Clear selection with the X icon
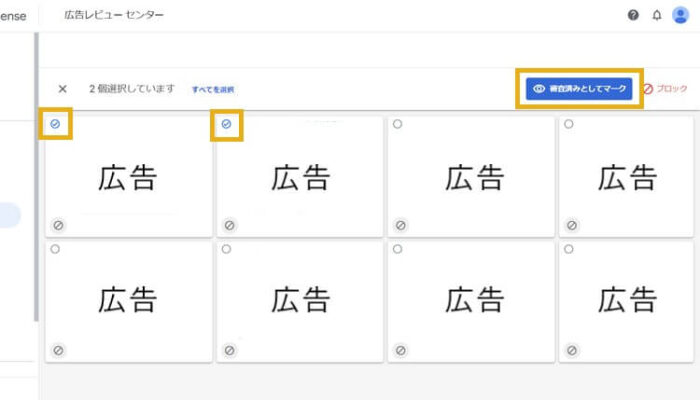The width and height of the screenshot is (700, 400). point(62,89)
